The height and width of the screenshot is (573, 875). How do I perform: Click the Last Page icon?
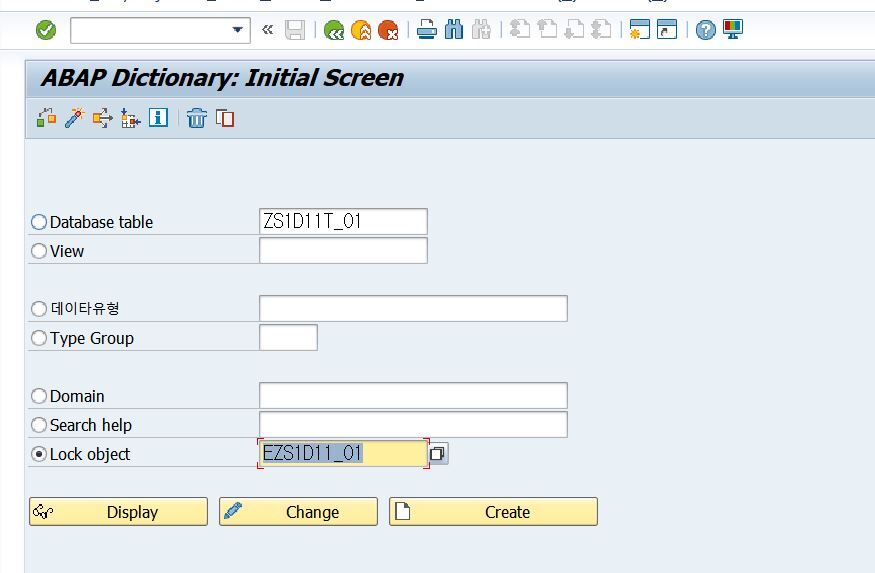(601, 30)
